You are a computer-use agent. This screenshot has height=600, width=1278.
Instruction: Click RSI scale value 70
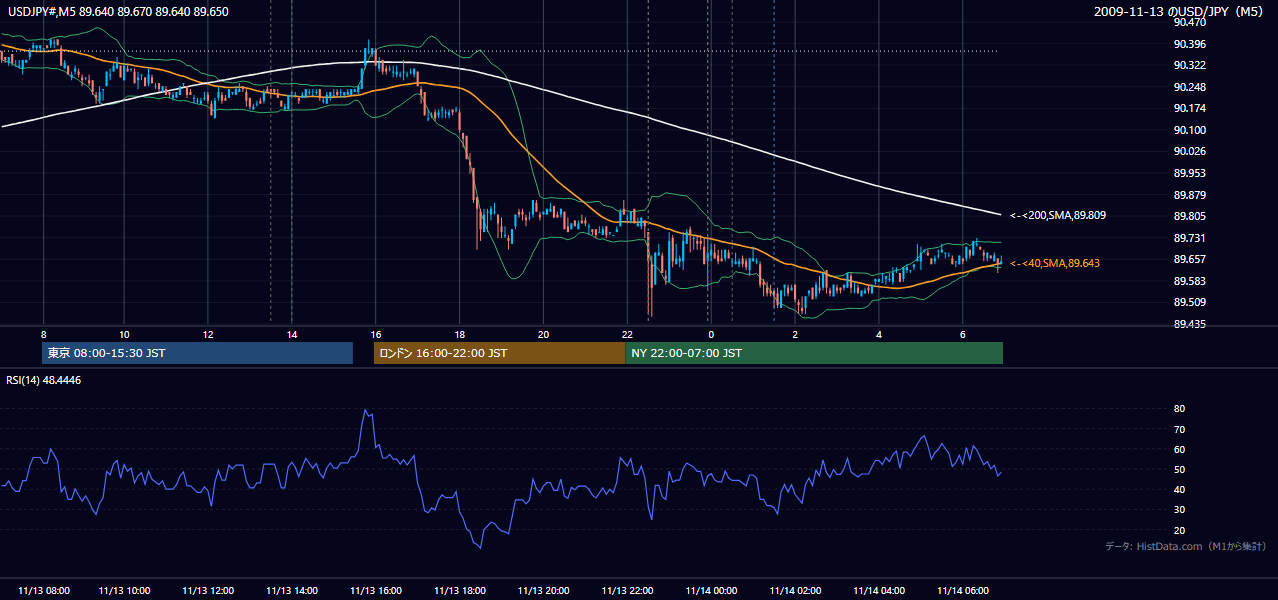pyautogui.click(x=1180, y=429)
